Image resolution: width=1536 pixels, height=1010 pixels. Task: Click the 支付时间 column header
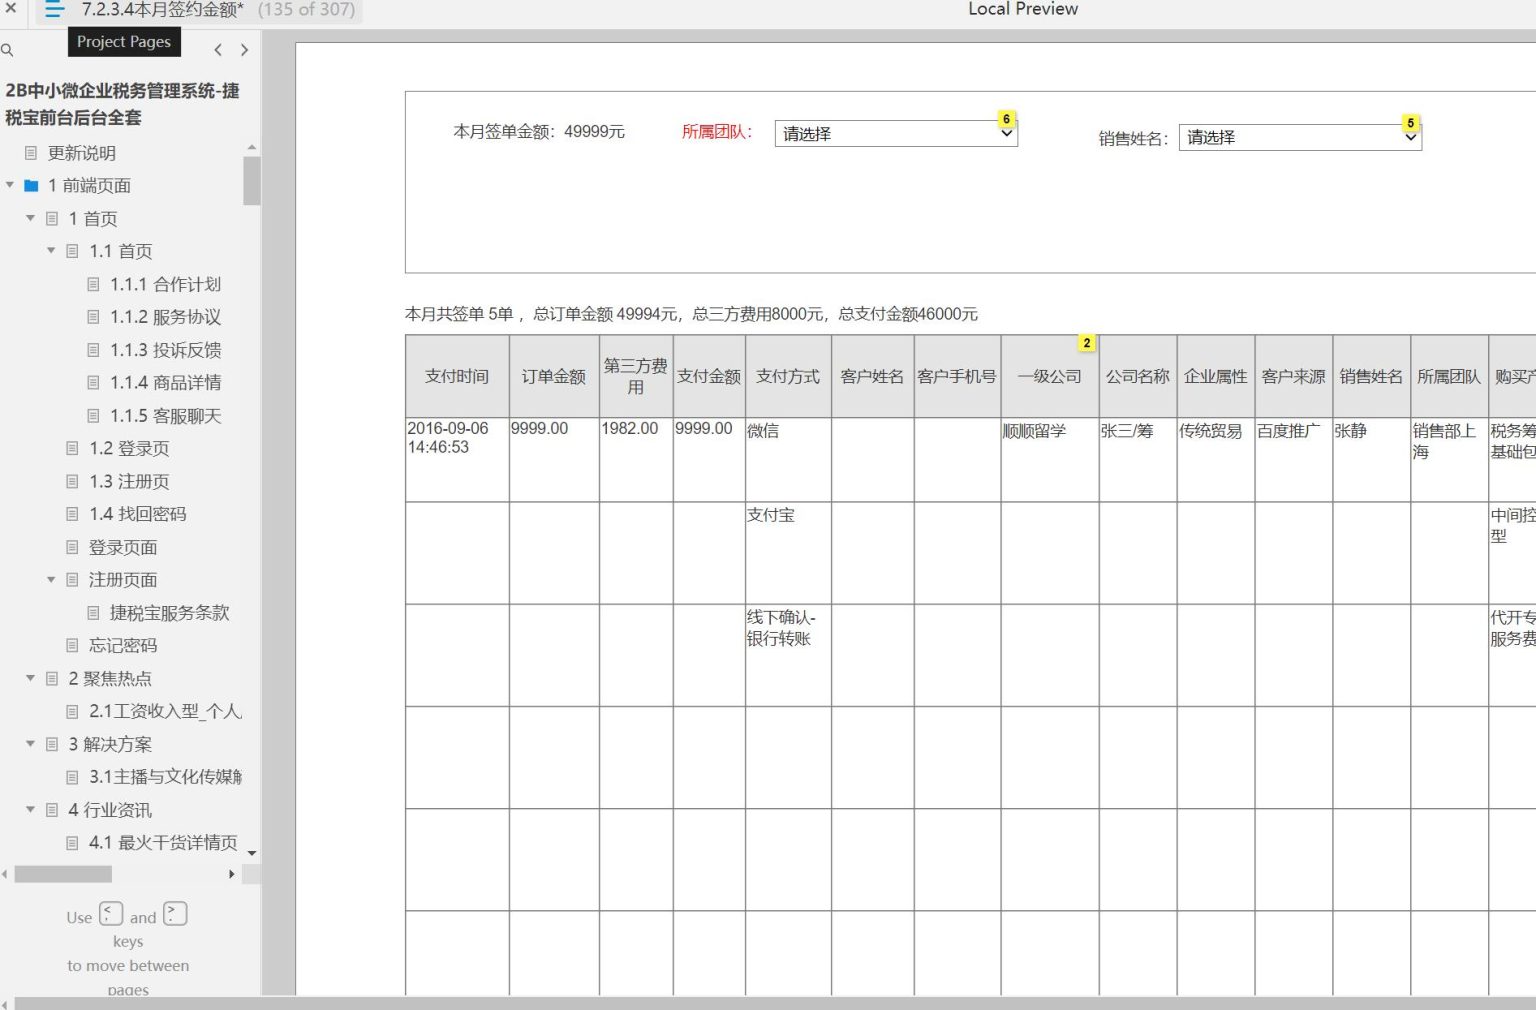pos(457,377)
